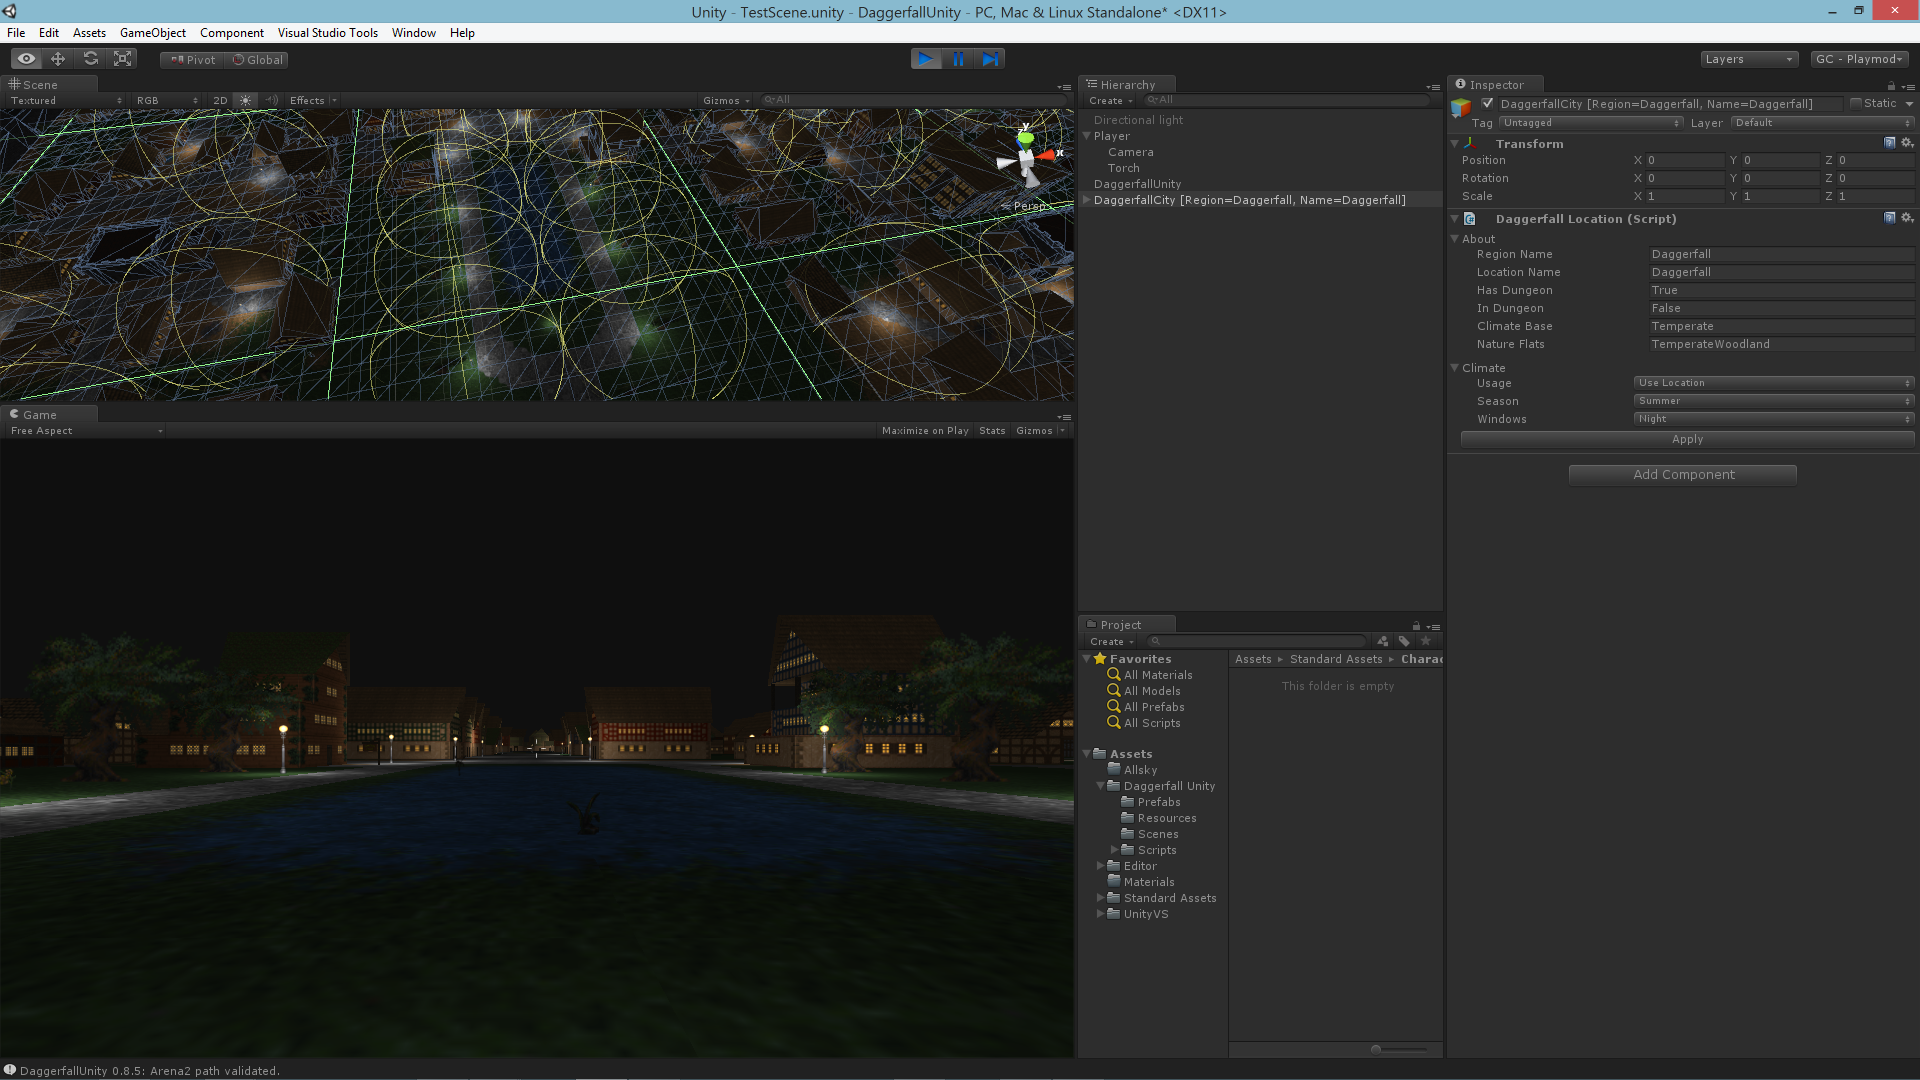Lock the Project panel
The image size is (1920, 1080).
[x=1416, y=626]
